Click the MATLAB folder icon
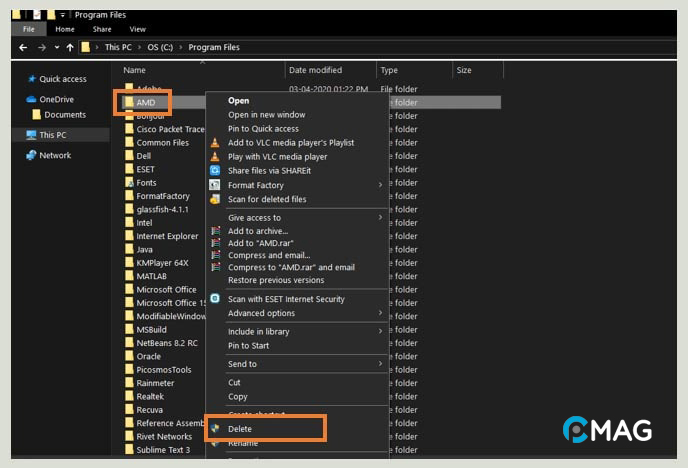Viewport: 688px width, 468px height. click(x=129, y=275)
